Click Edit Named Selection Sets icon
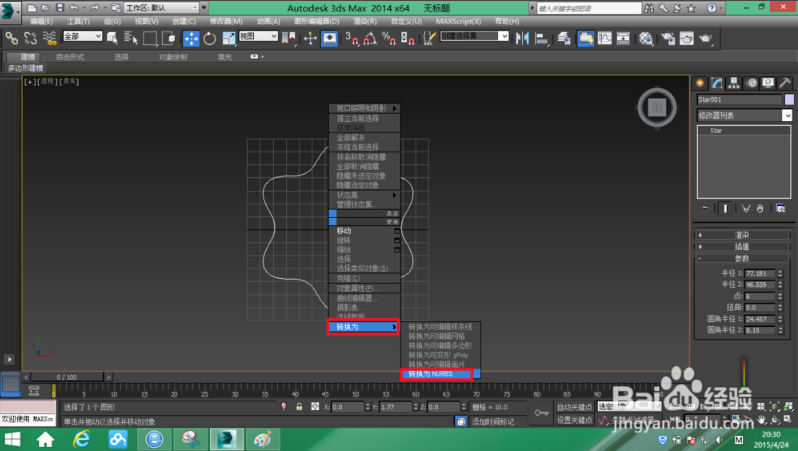Image resolution: width=798 pixels, height=451 pixels. tap(430, 38)
